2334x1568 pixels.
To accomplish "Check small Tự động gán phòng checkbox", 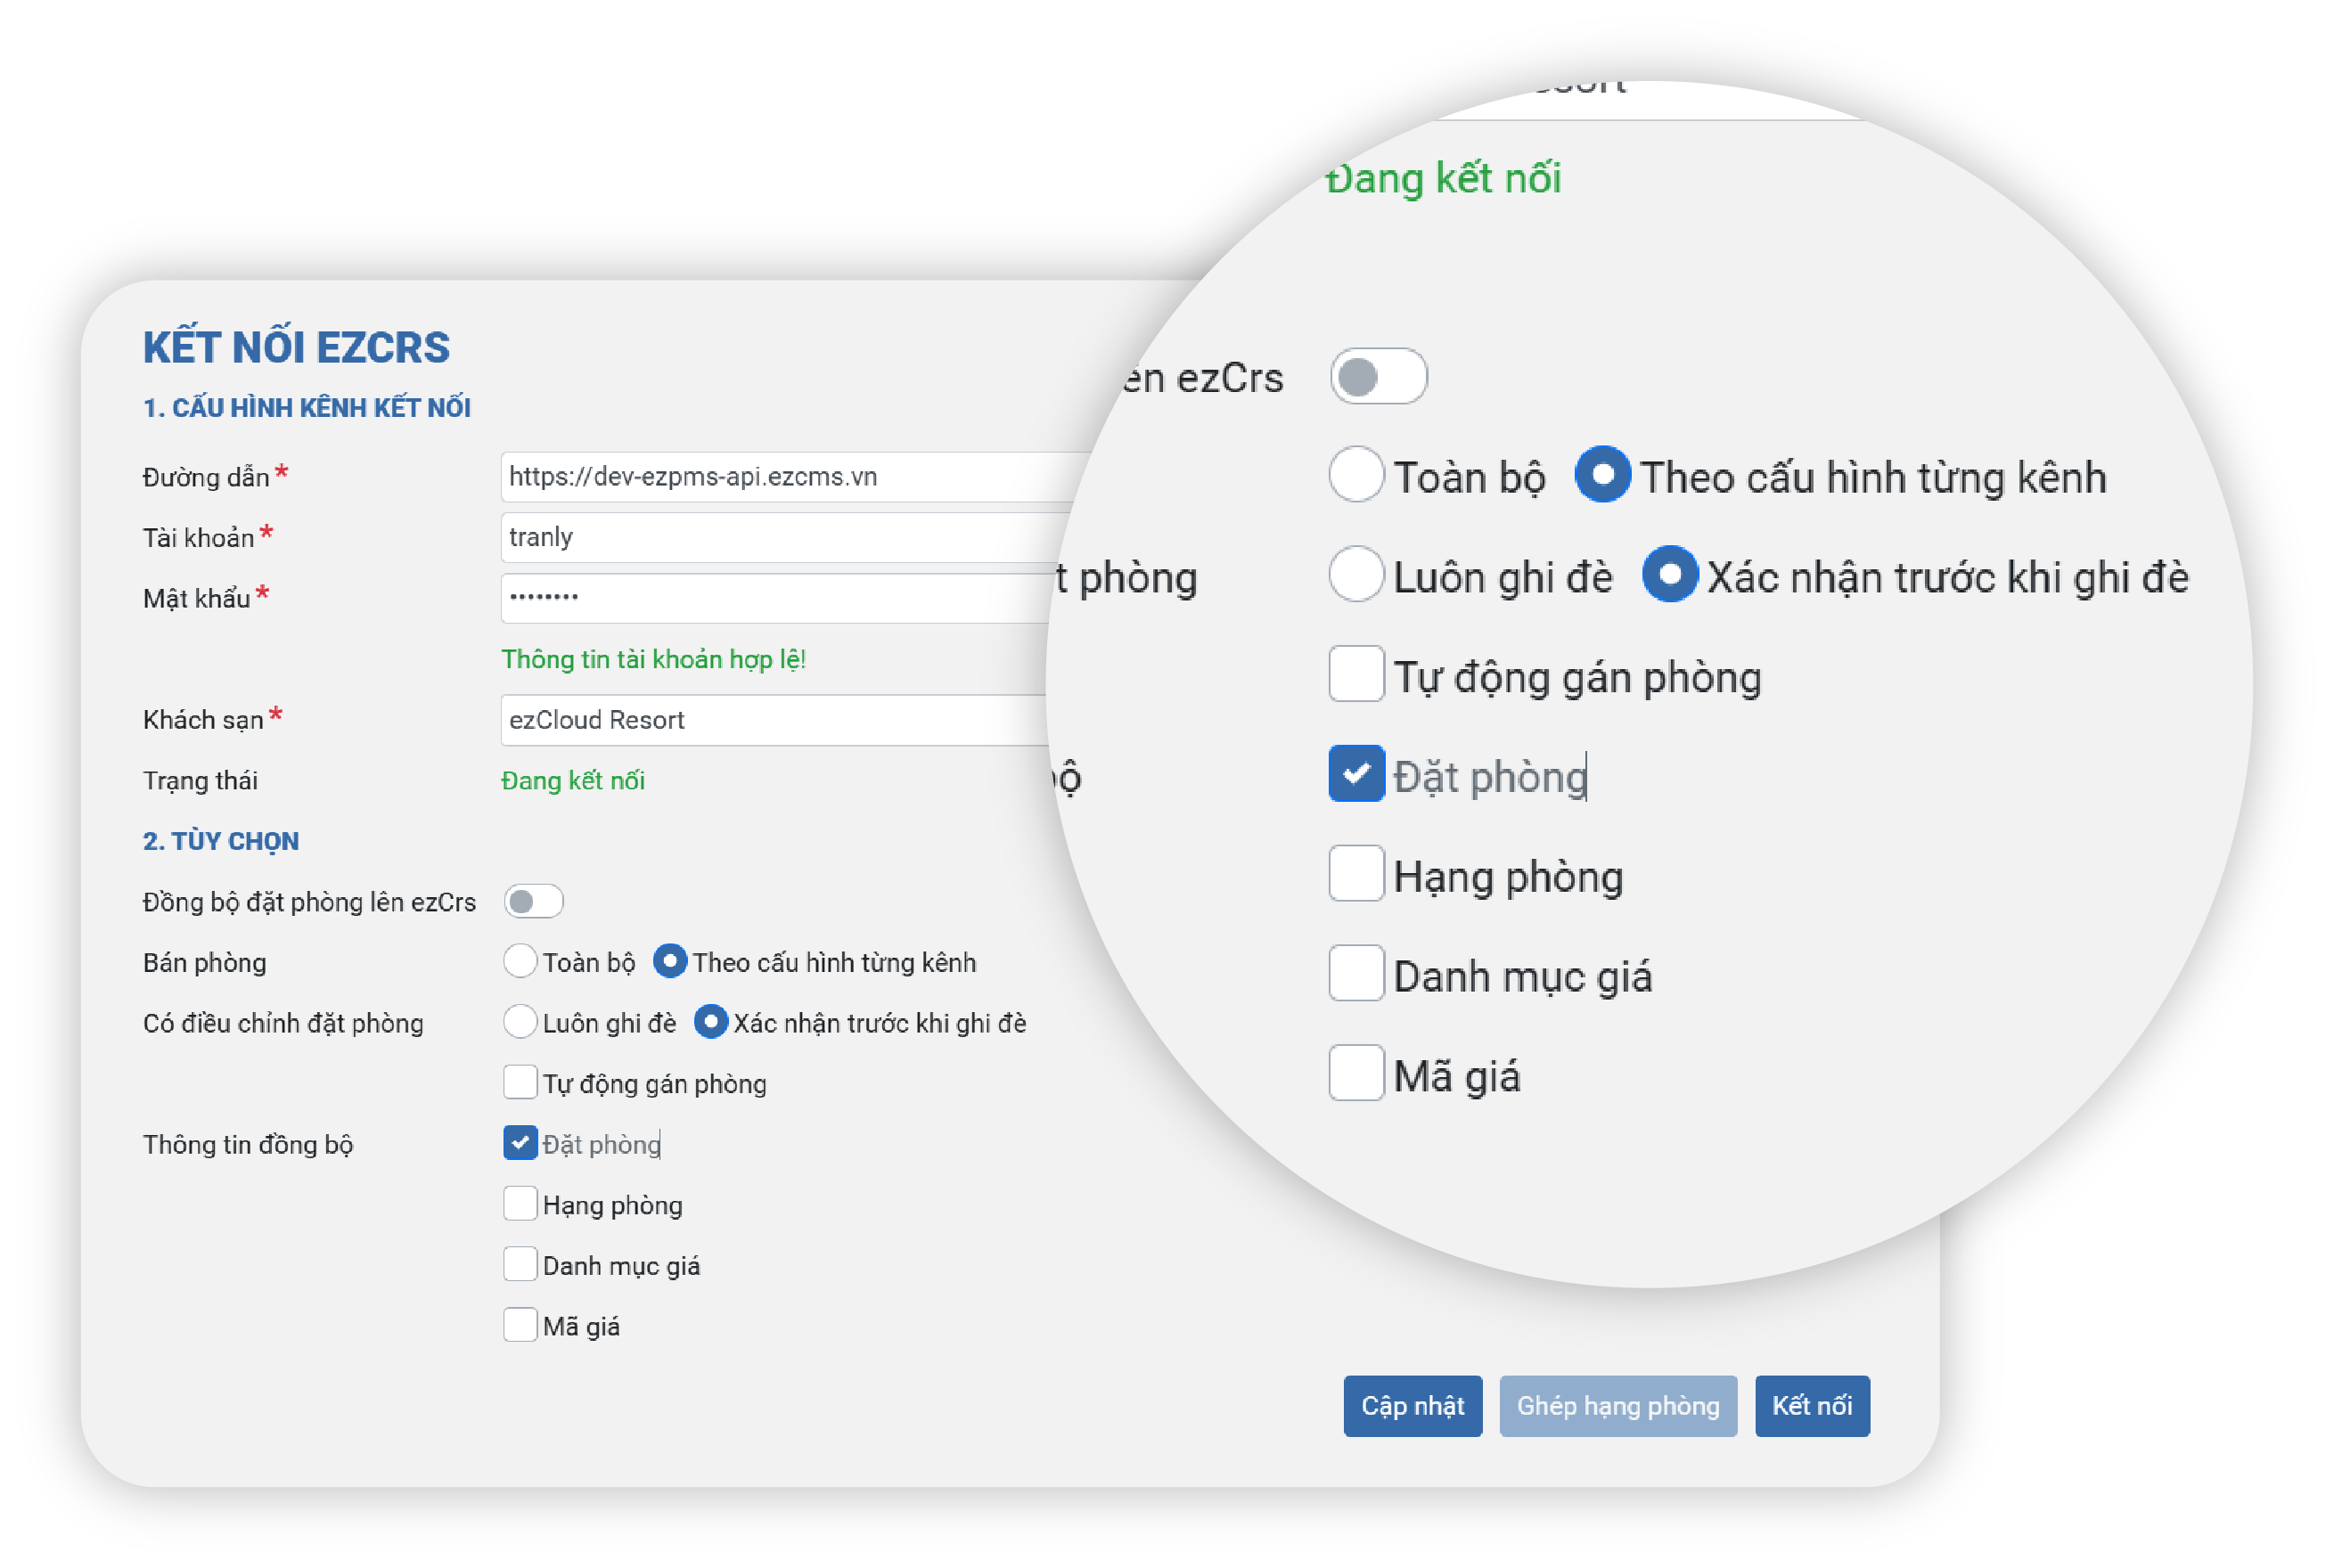I will pos(520,1082).
